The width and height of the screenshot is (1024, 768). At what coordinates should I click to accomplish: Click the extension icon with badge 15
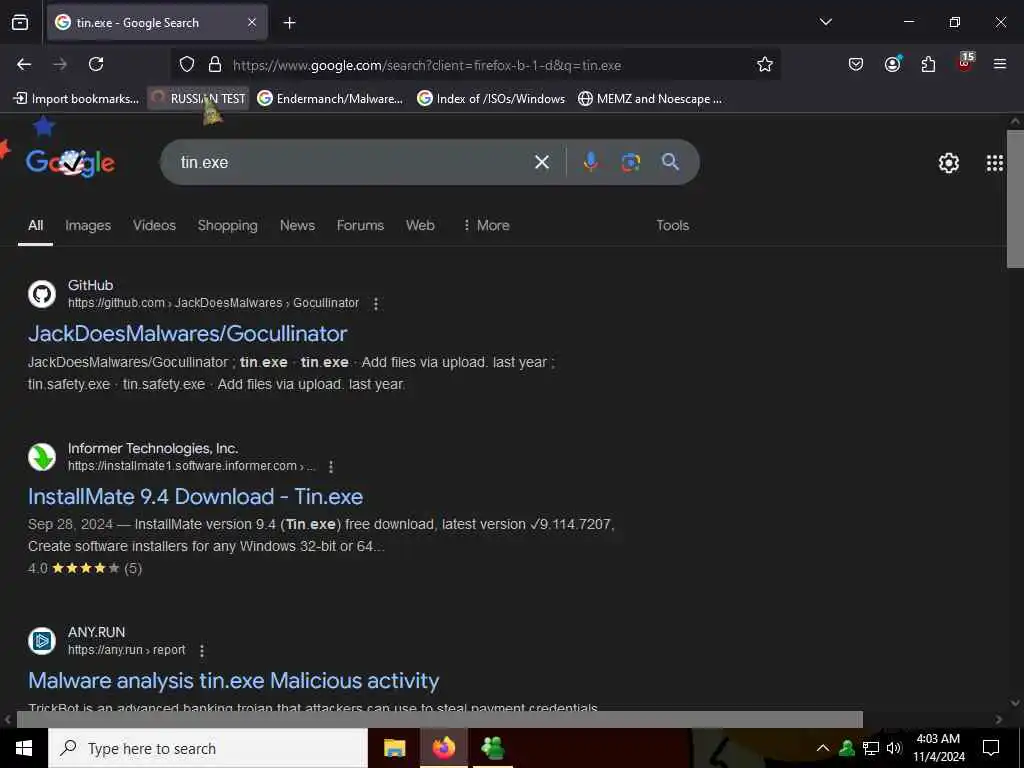coord(965,63)
